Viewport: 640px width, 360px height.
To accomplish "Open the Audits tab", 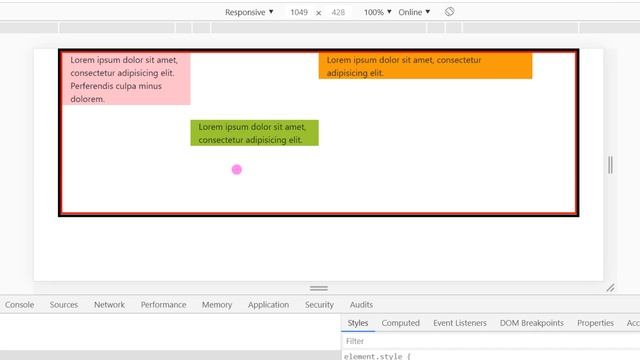I will click(361, 304).
